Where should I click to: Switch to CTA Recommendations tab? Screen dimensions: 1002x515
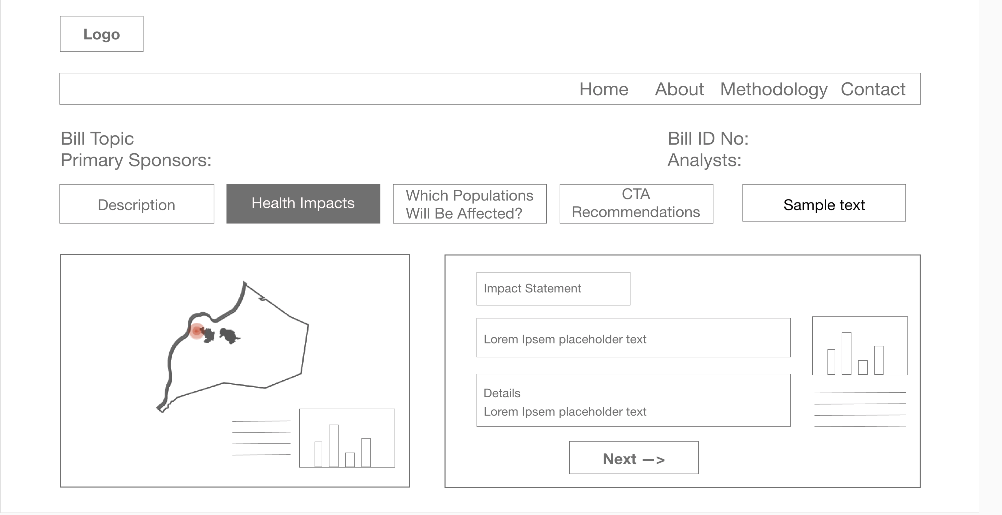click(636, 203)
